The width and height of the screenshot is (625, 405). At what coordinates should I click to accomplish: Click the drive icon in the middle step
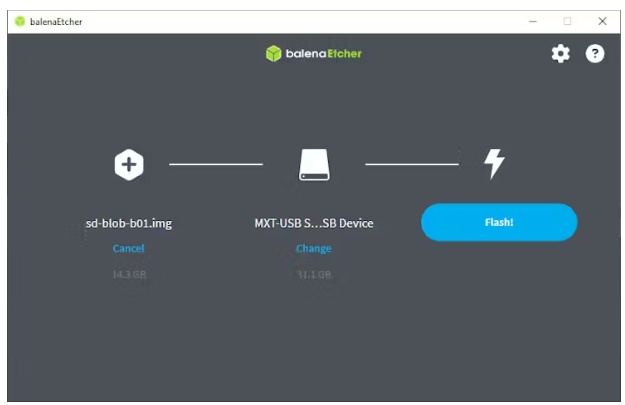[x=314, y=164]
